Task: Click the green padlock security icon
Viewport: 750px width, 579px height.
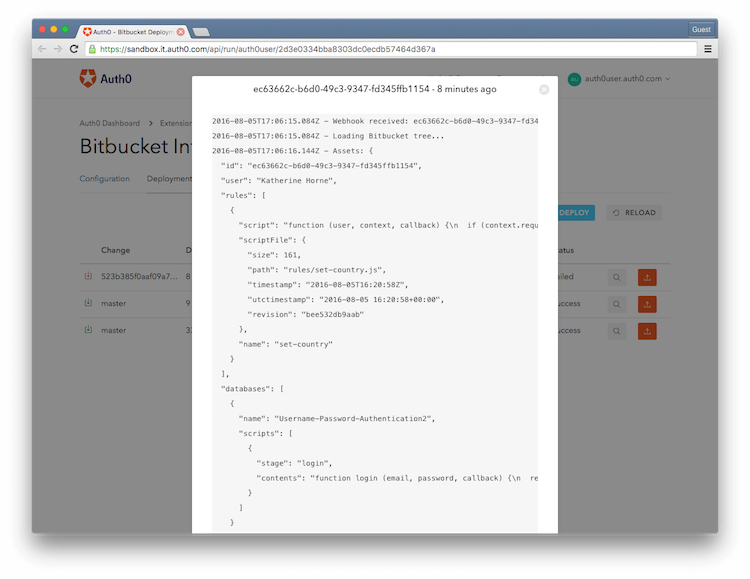Action: point(92,49)
